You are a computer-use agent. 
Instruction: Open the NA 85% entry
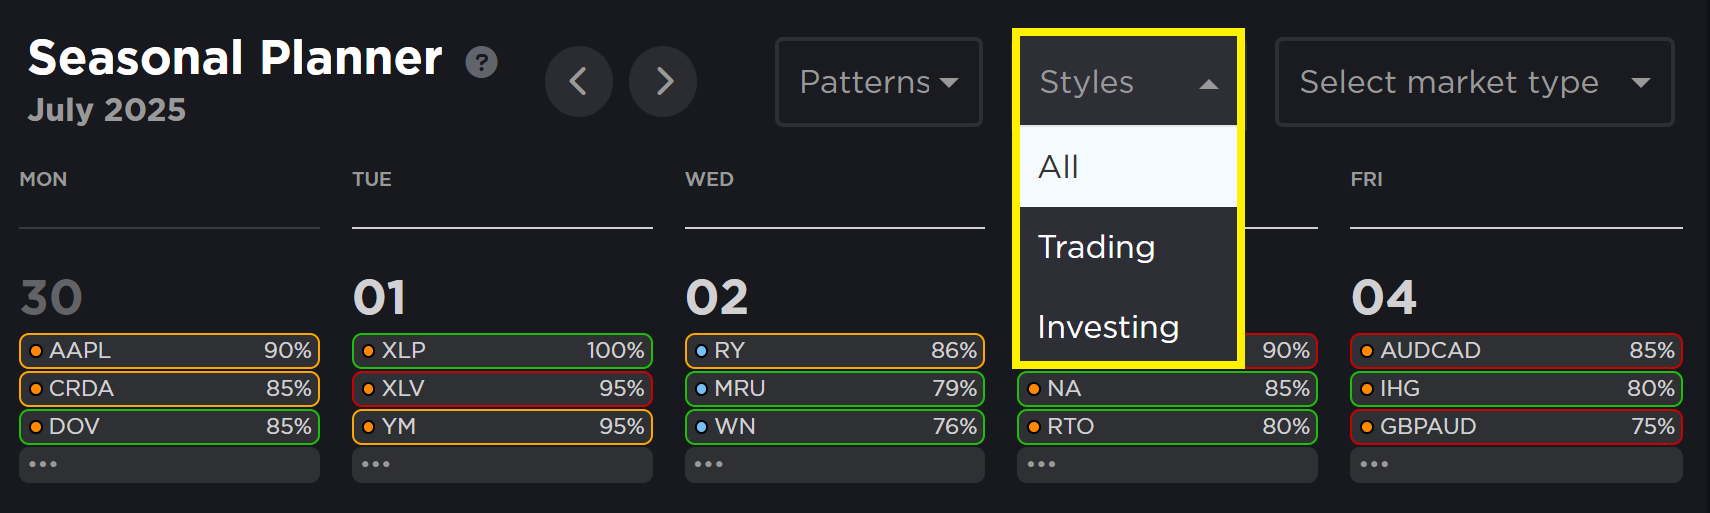point(1167,389)
